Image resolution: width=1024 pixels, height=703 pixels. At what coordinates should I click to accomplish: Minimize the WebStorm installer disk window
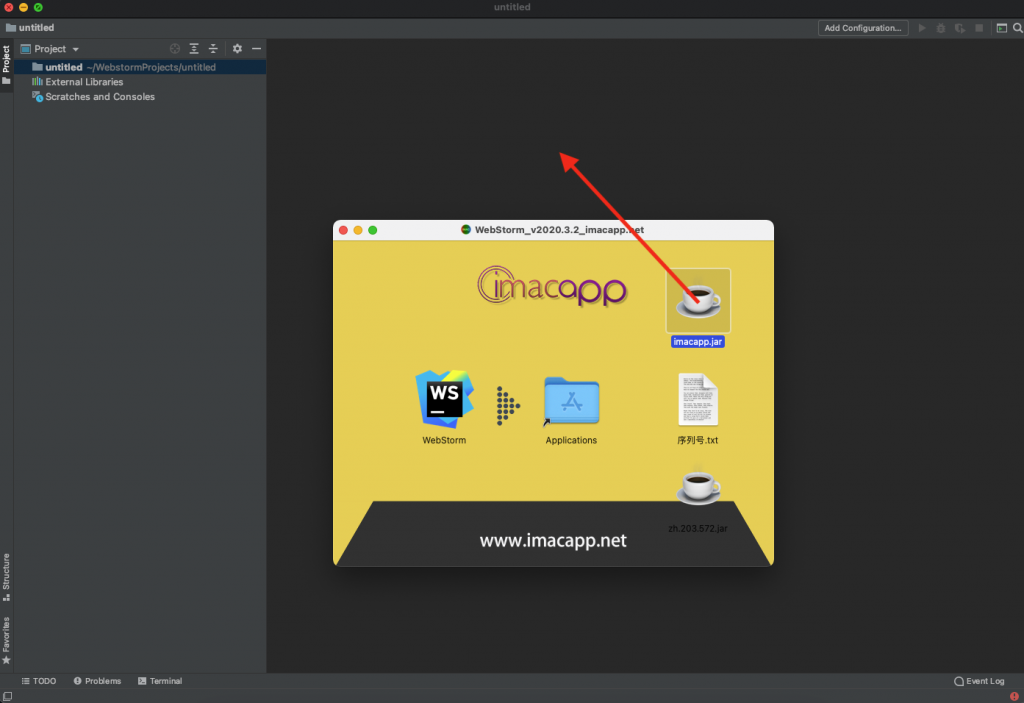[x=358, y=230]
